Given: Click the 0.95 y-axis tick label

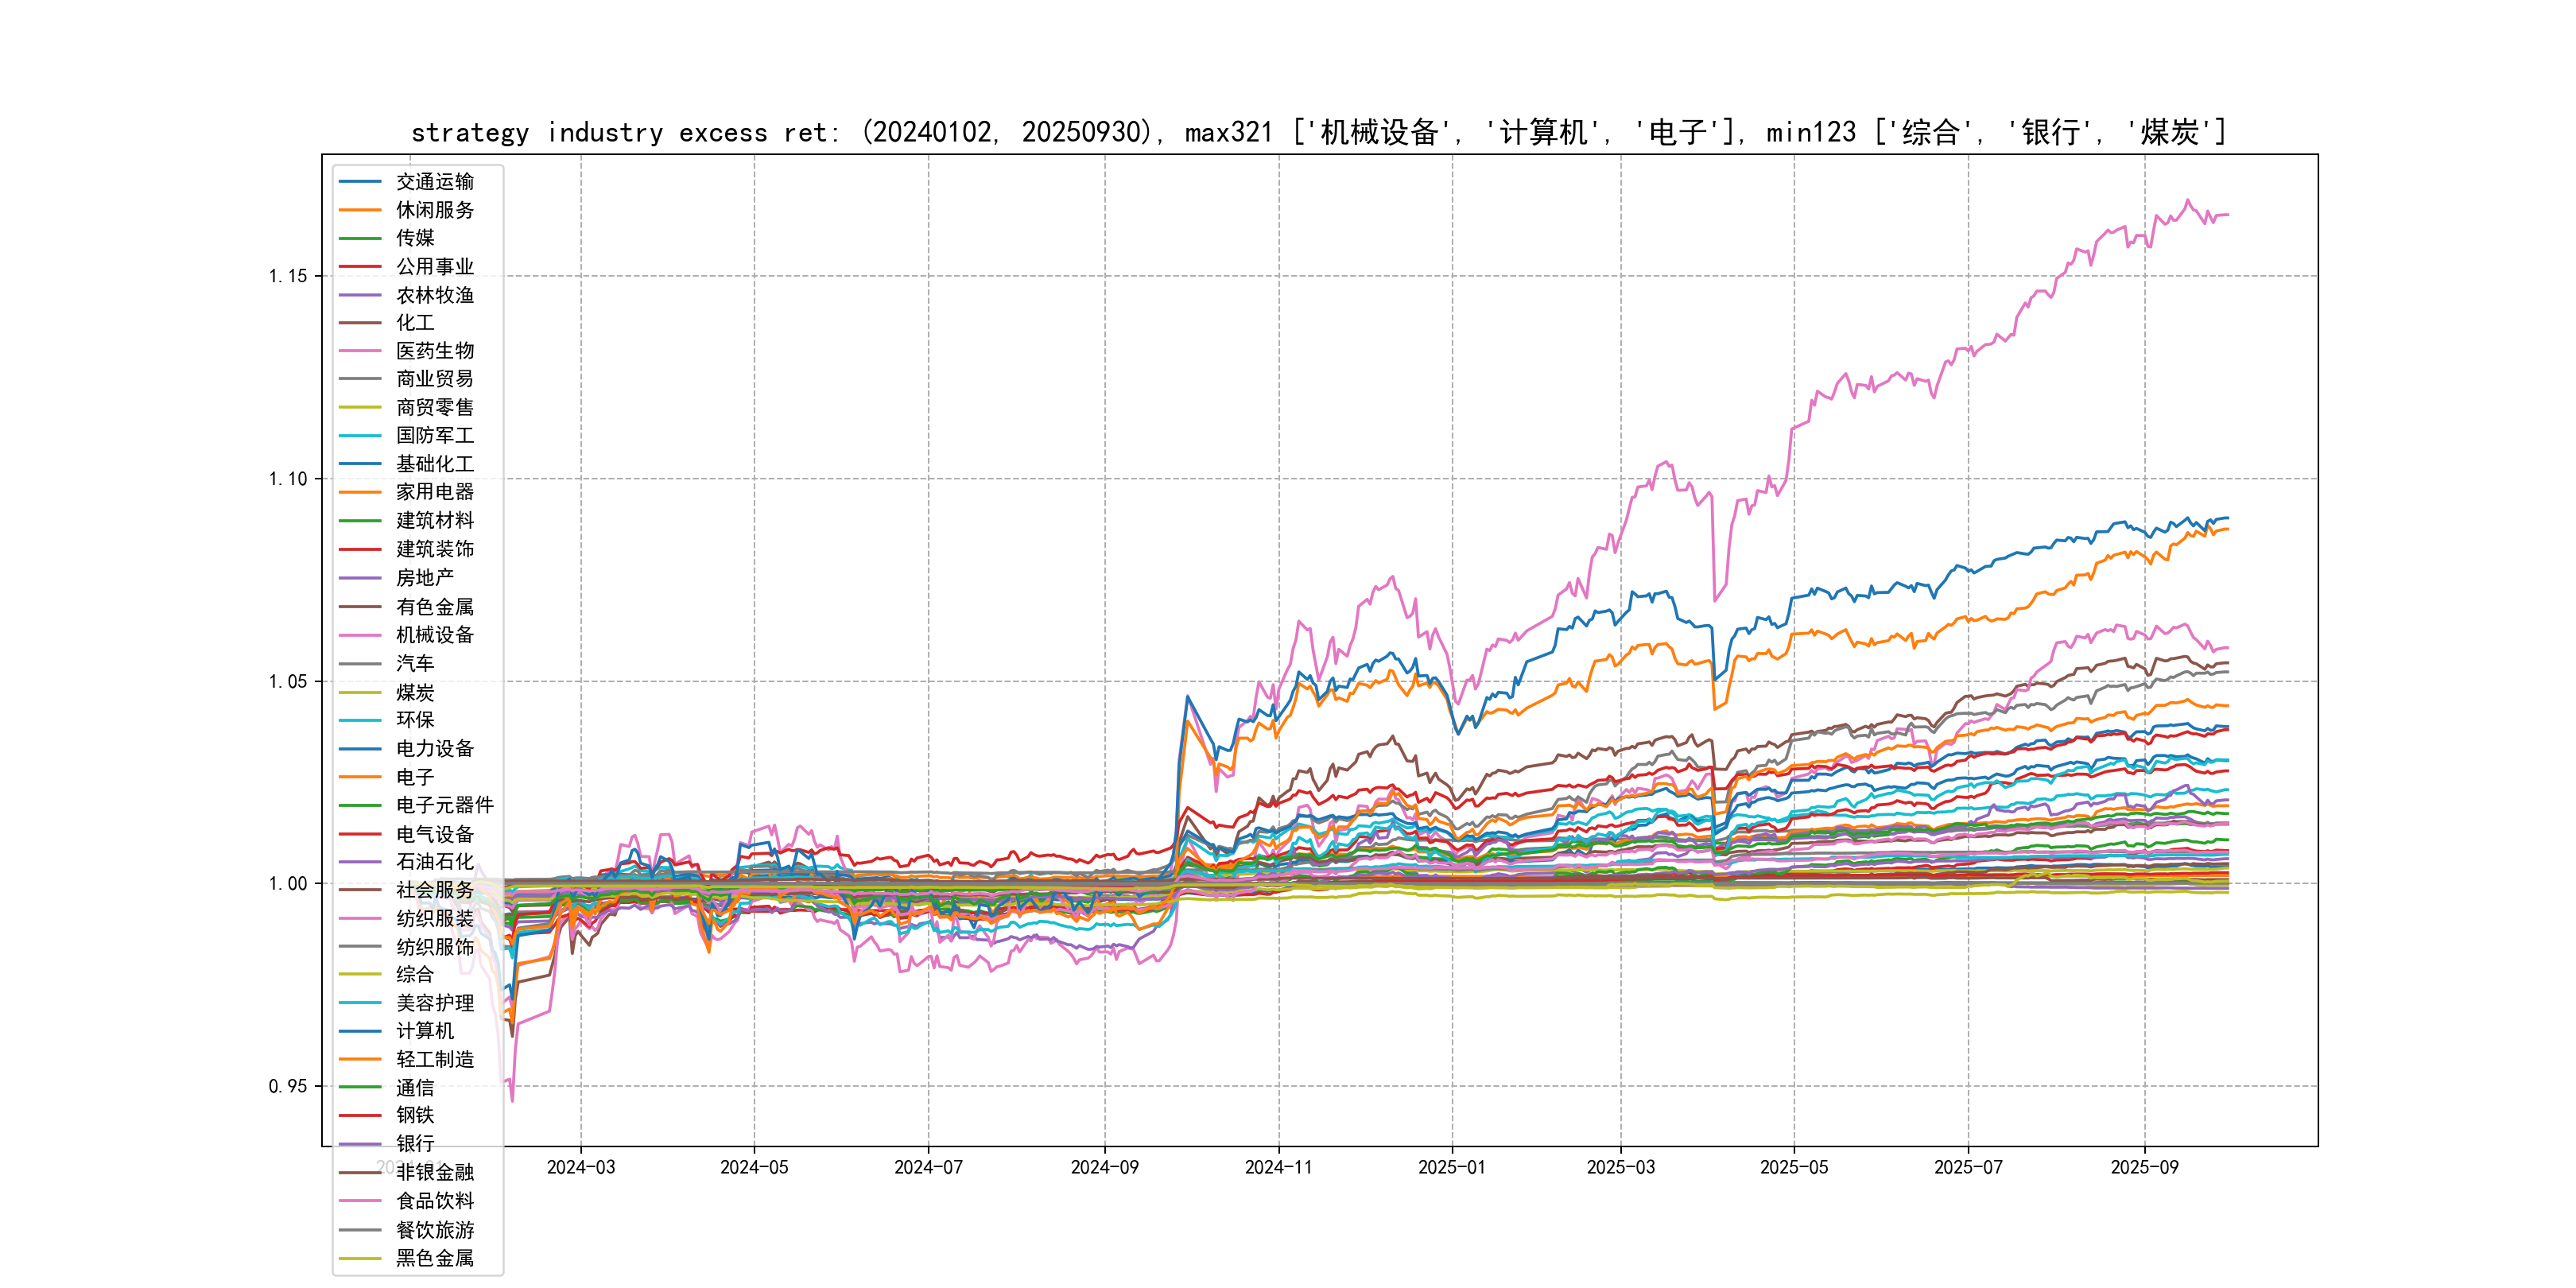Looking at the screenshot, I should pyautogui.click(x=288, y=1087).
